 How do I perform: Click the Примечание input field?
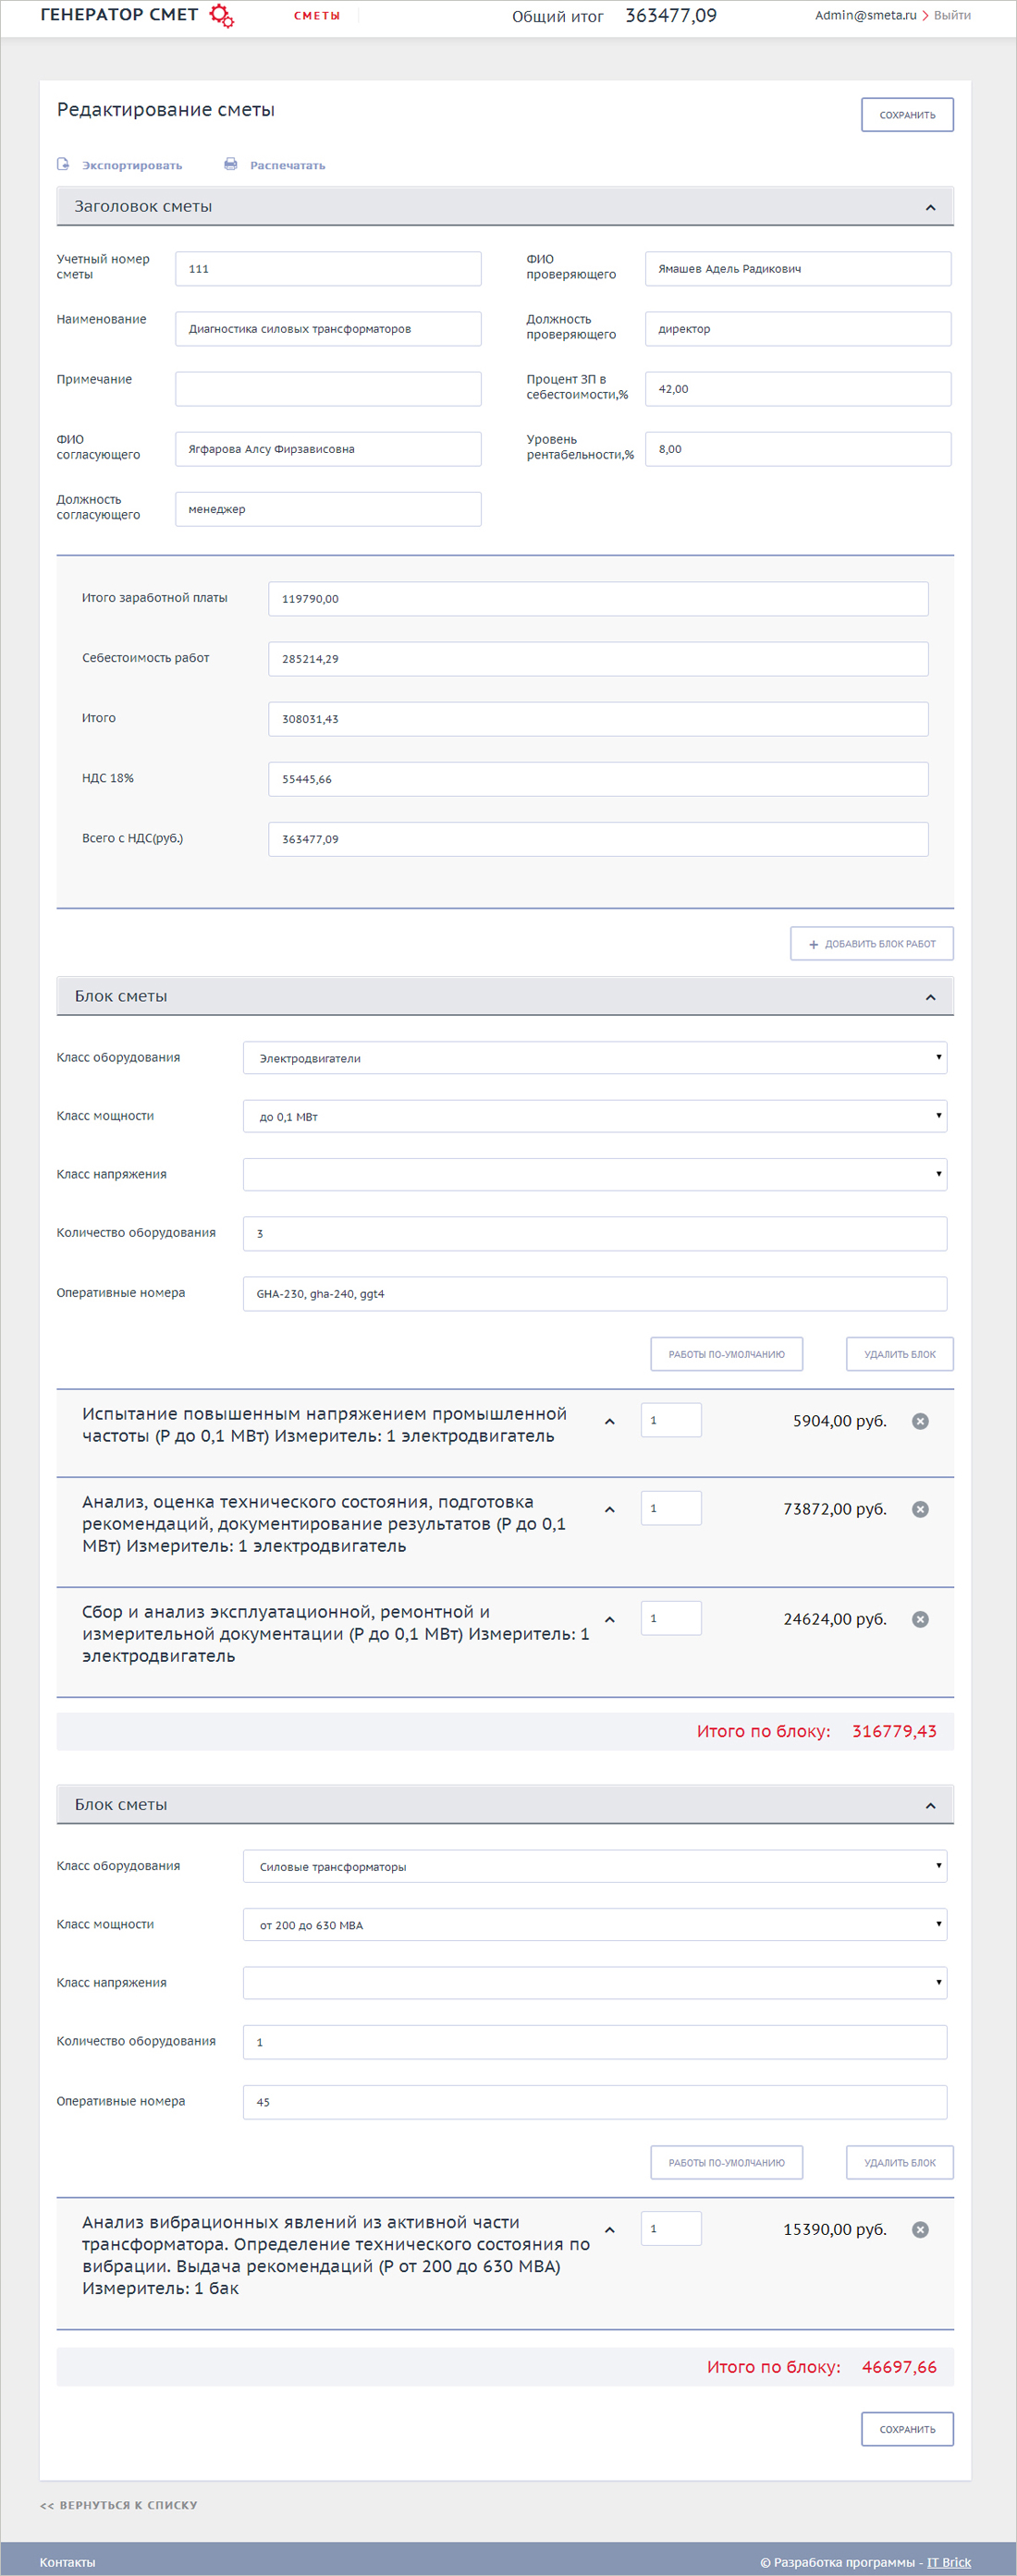[328, 389]
